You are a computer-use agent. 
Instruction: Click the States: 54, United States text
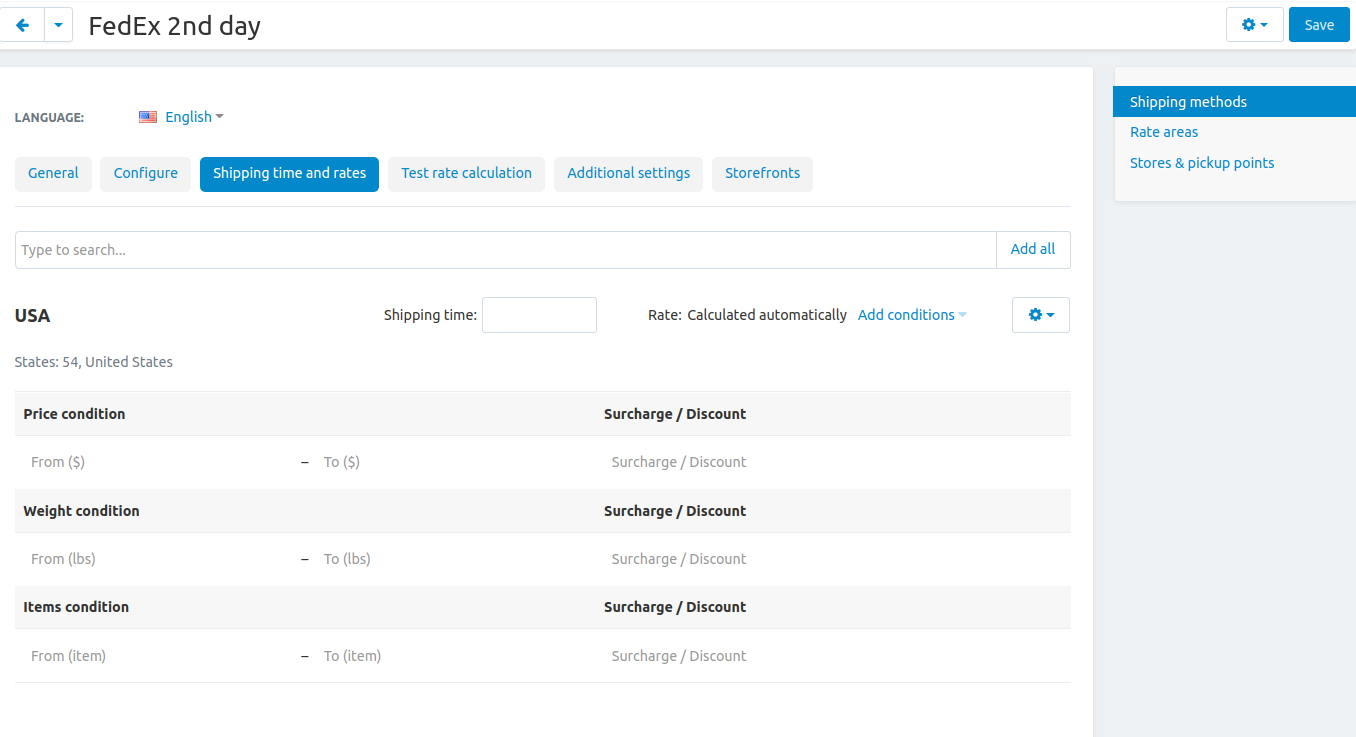coord(94,362)
